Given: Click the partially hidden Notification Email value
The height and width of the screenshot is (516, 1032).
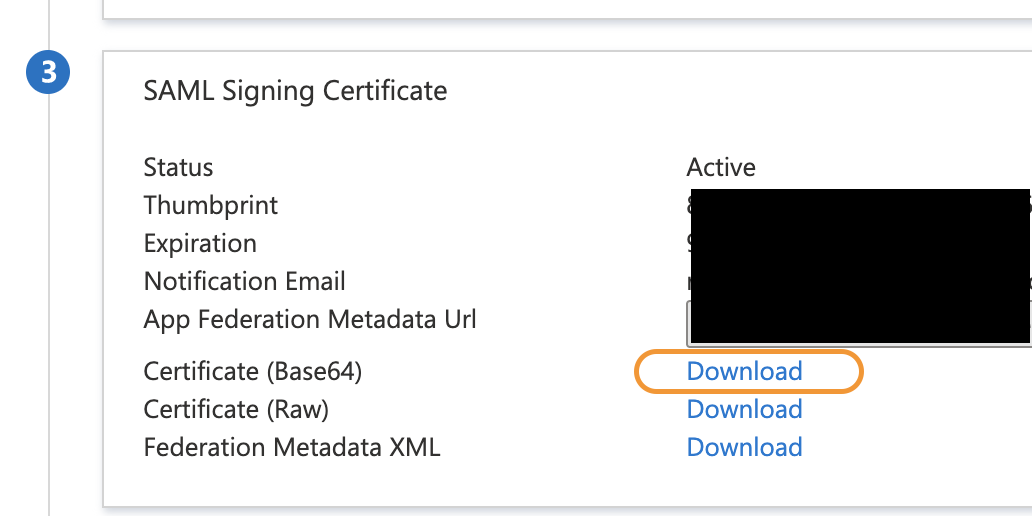Looking at the screenshot, I should click(x=688, y=282).
